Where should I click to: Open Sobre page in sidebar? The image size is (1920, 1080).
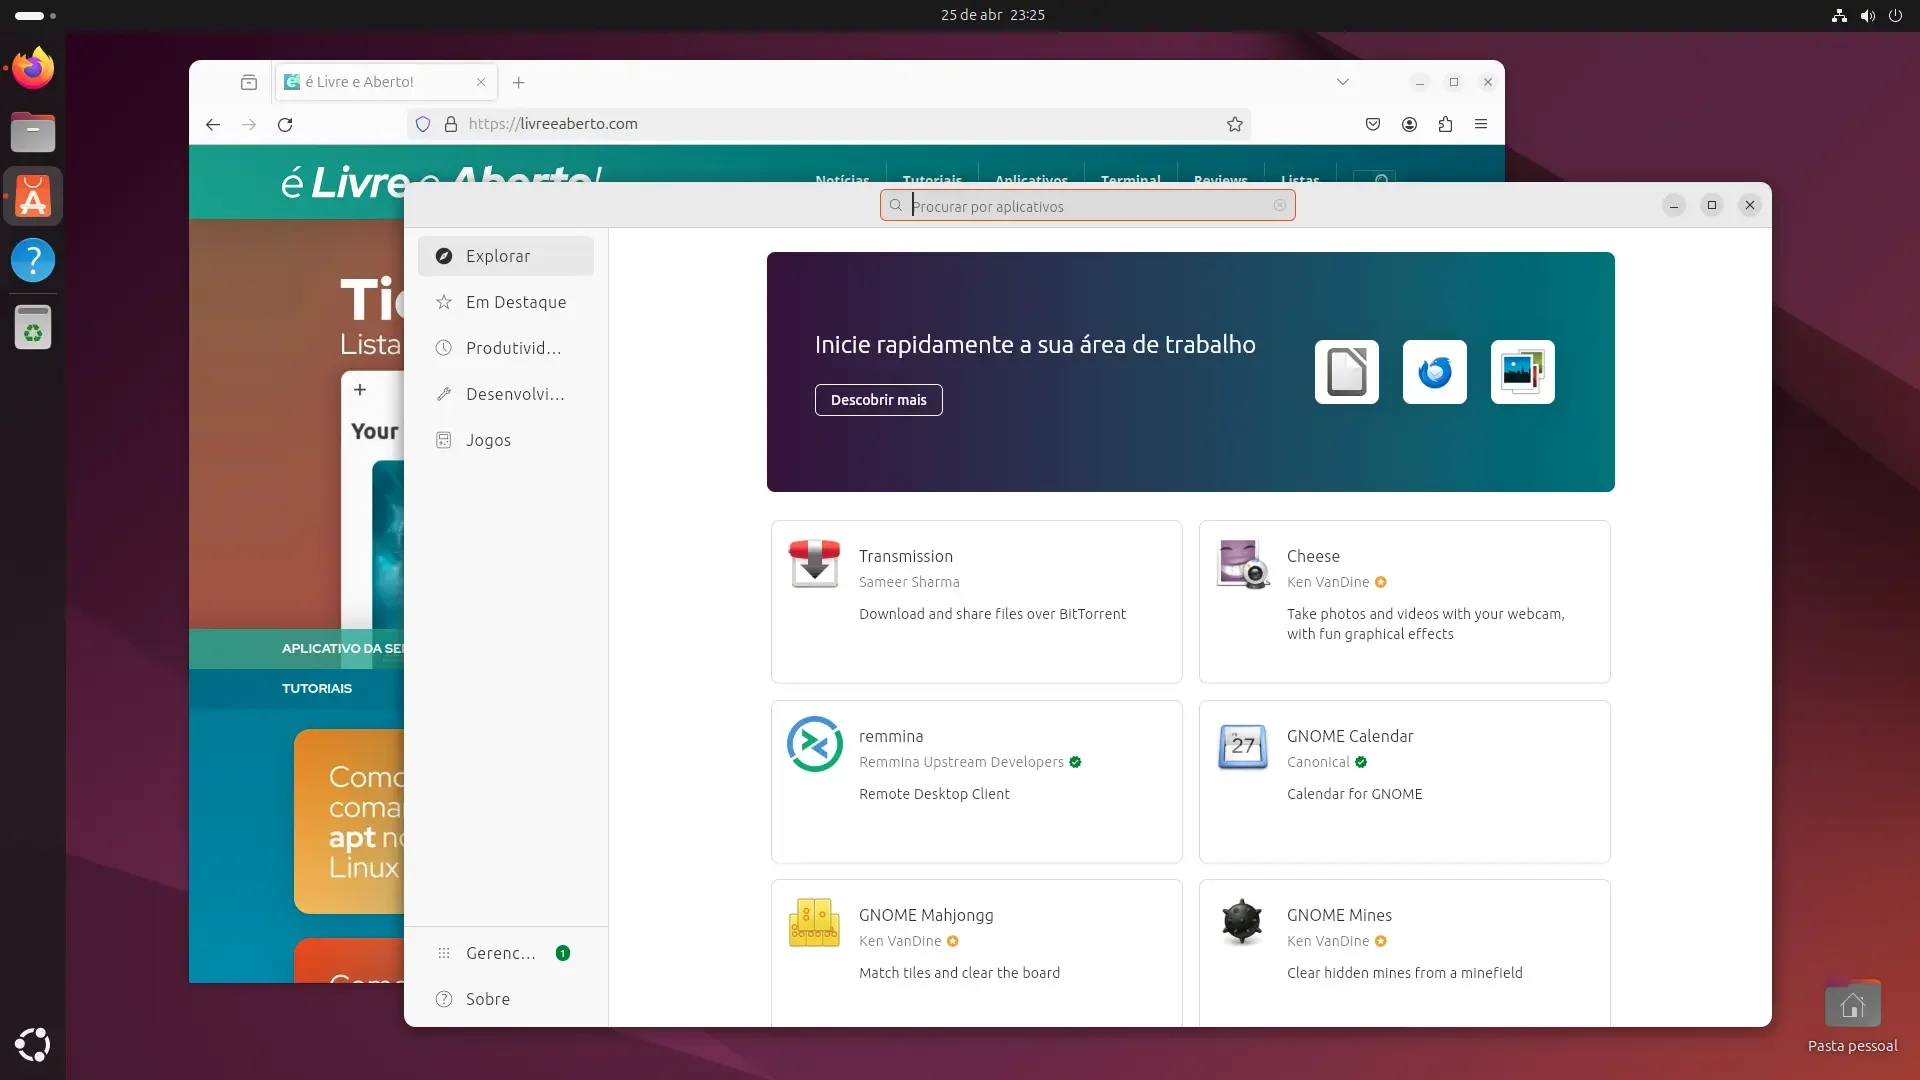pos(506,999)
